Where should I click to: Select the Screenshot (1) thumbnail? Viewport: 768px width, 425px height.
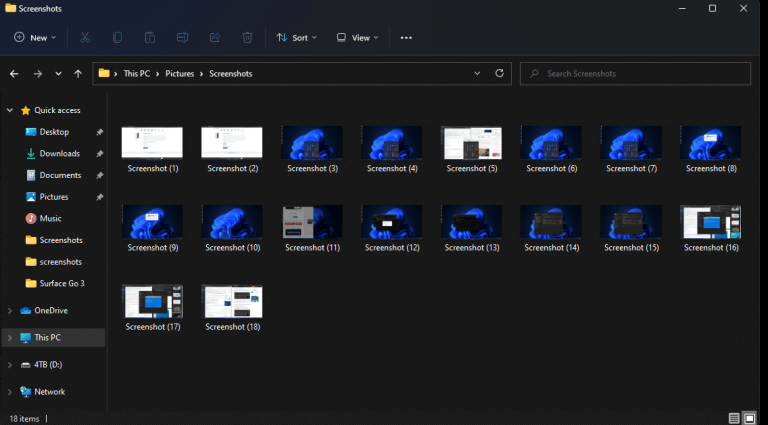coord(152,142)
